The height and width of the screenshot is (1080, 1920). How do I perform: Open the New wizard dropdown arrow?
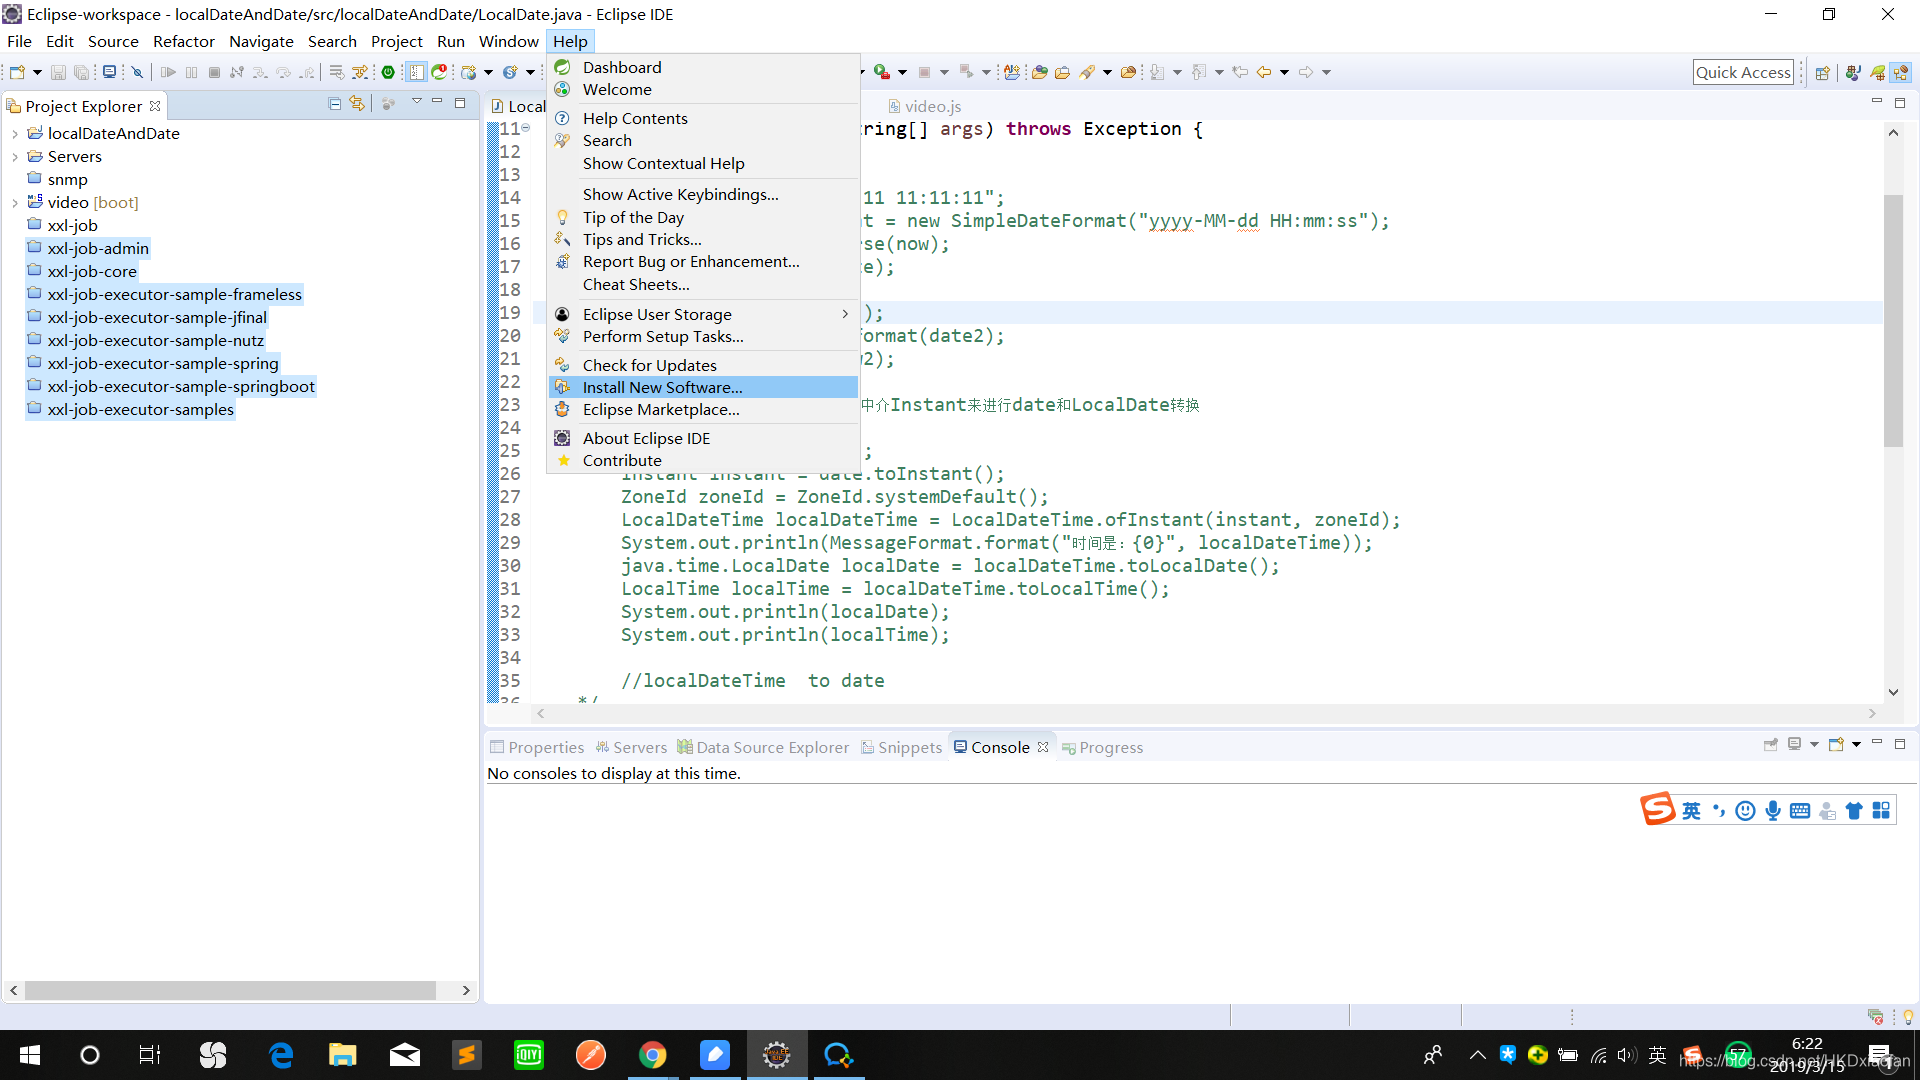pos(37,72)
